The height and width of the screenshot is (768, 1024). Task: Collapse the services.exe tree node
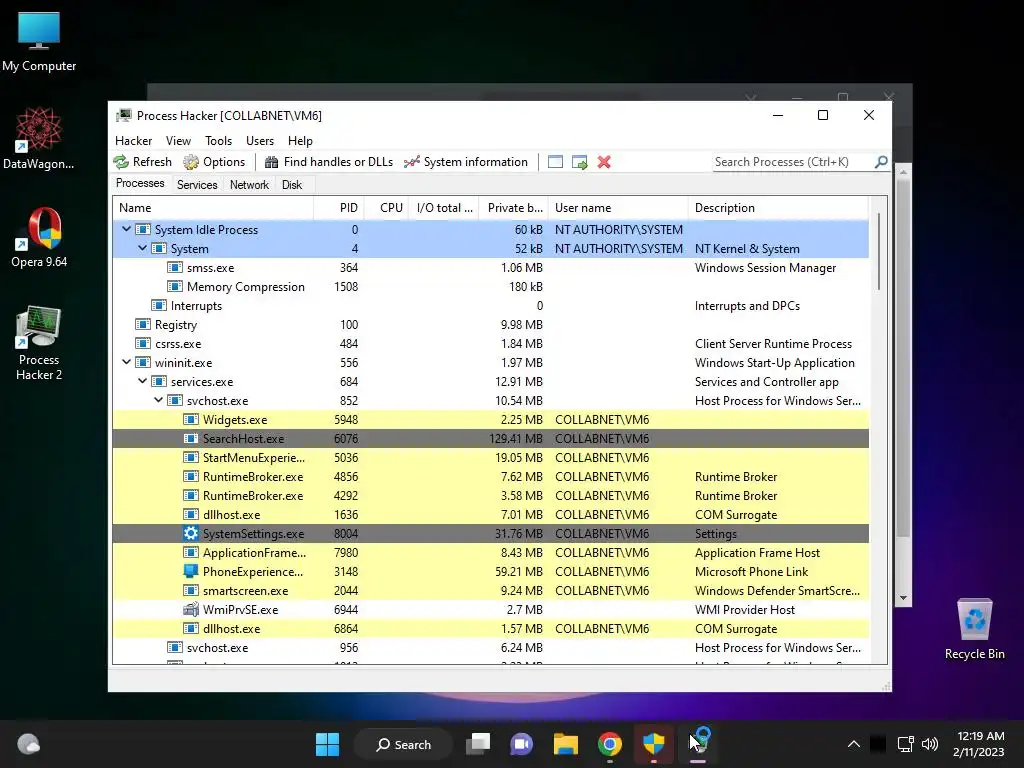pos(142,381)
